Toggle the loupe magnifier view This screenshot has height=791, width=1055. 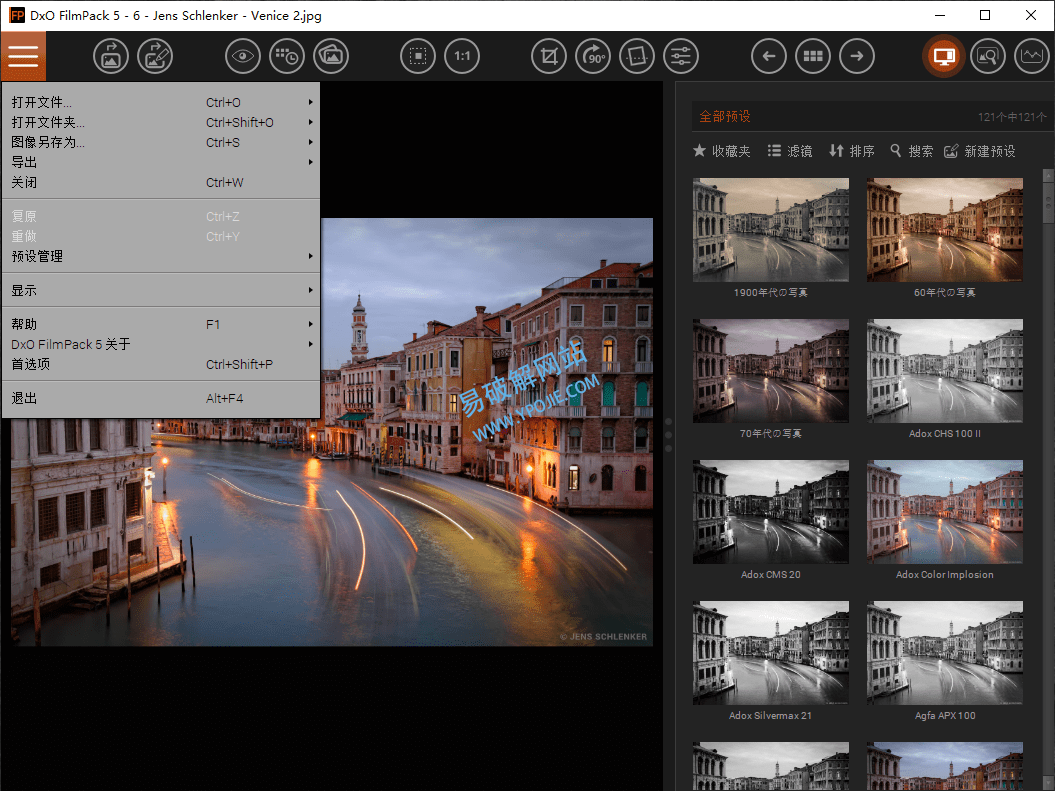click(988, 56)
